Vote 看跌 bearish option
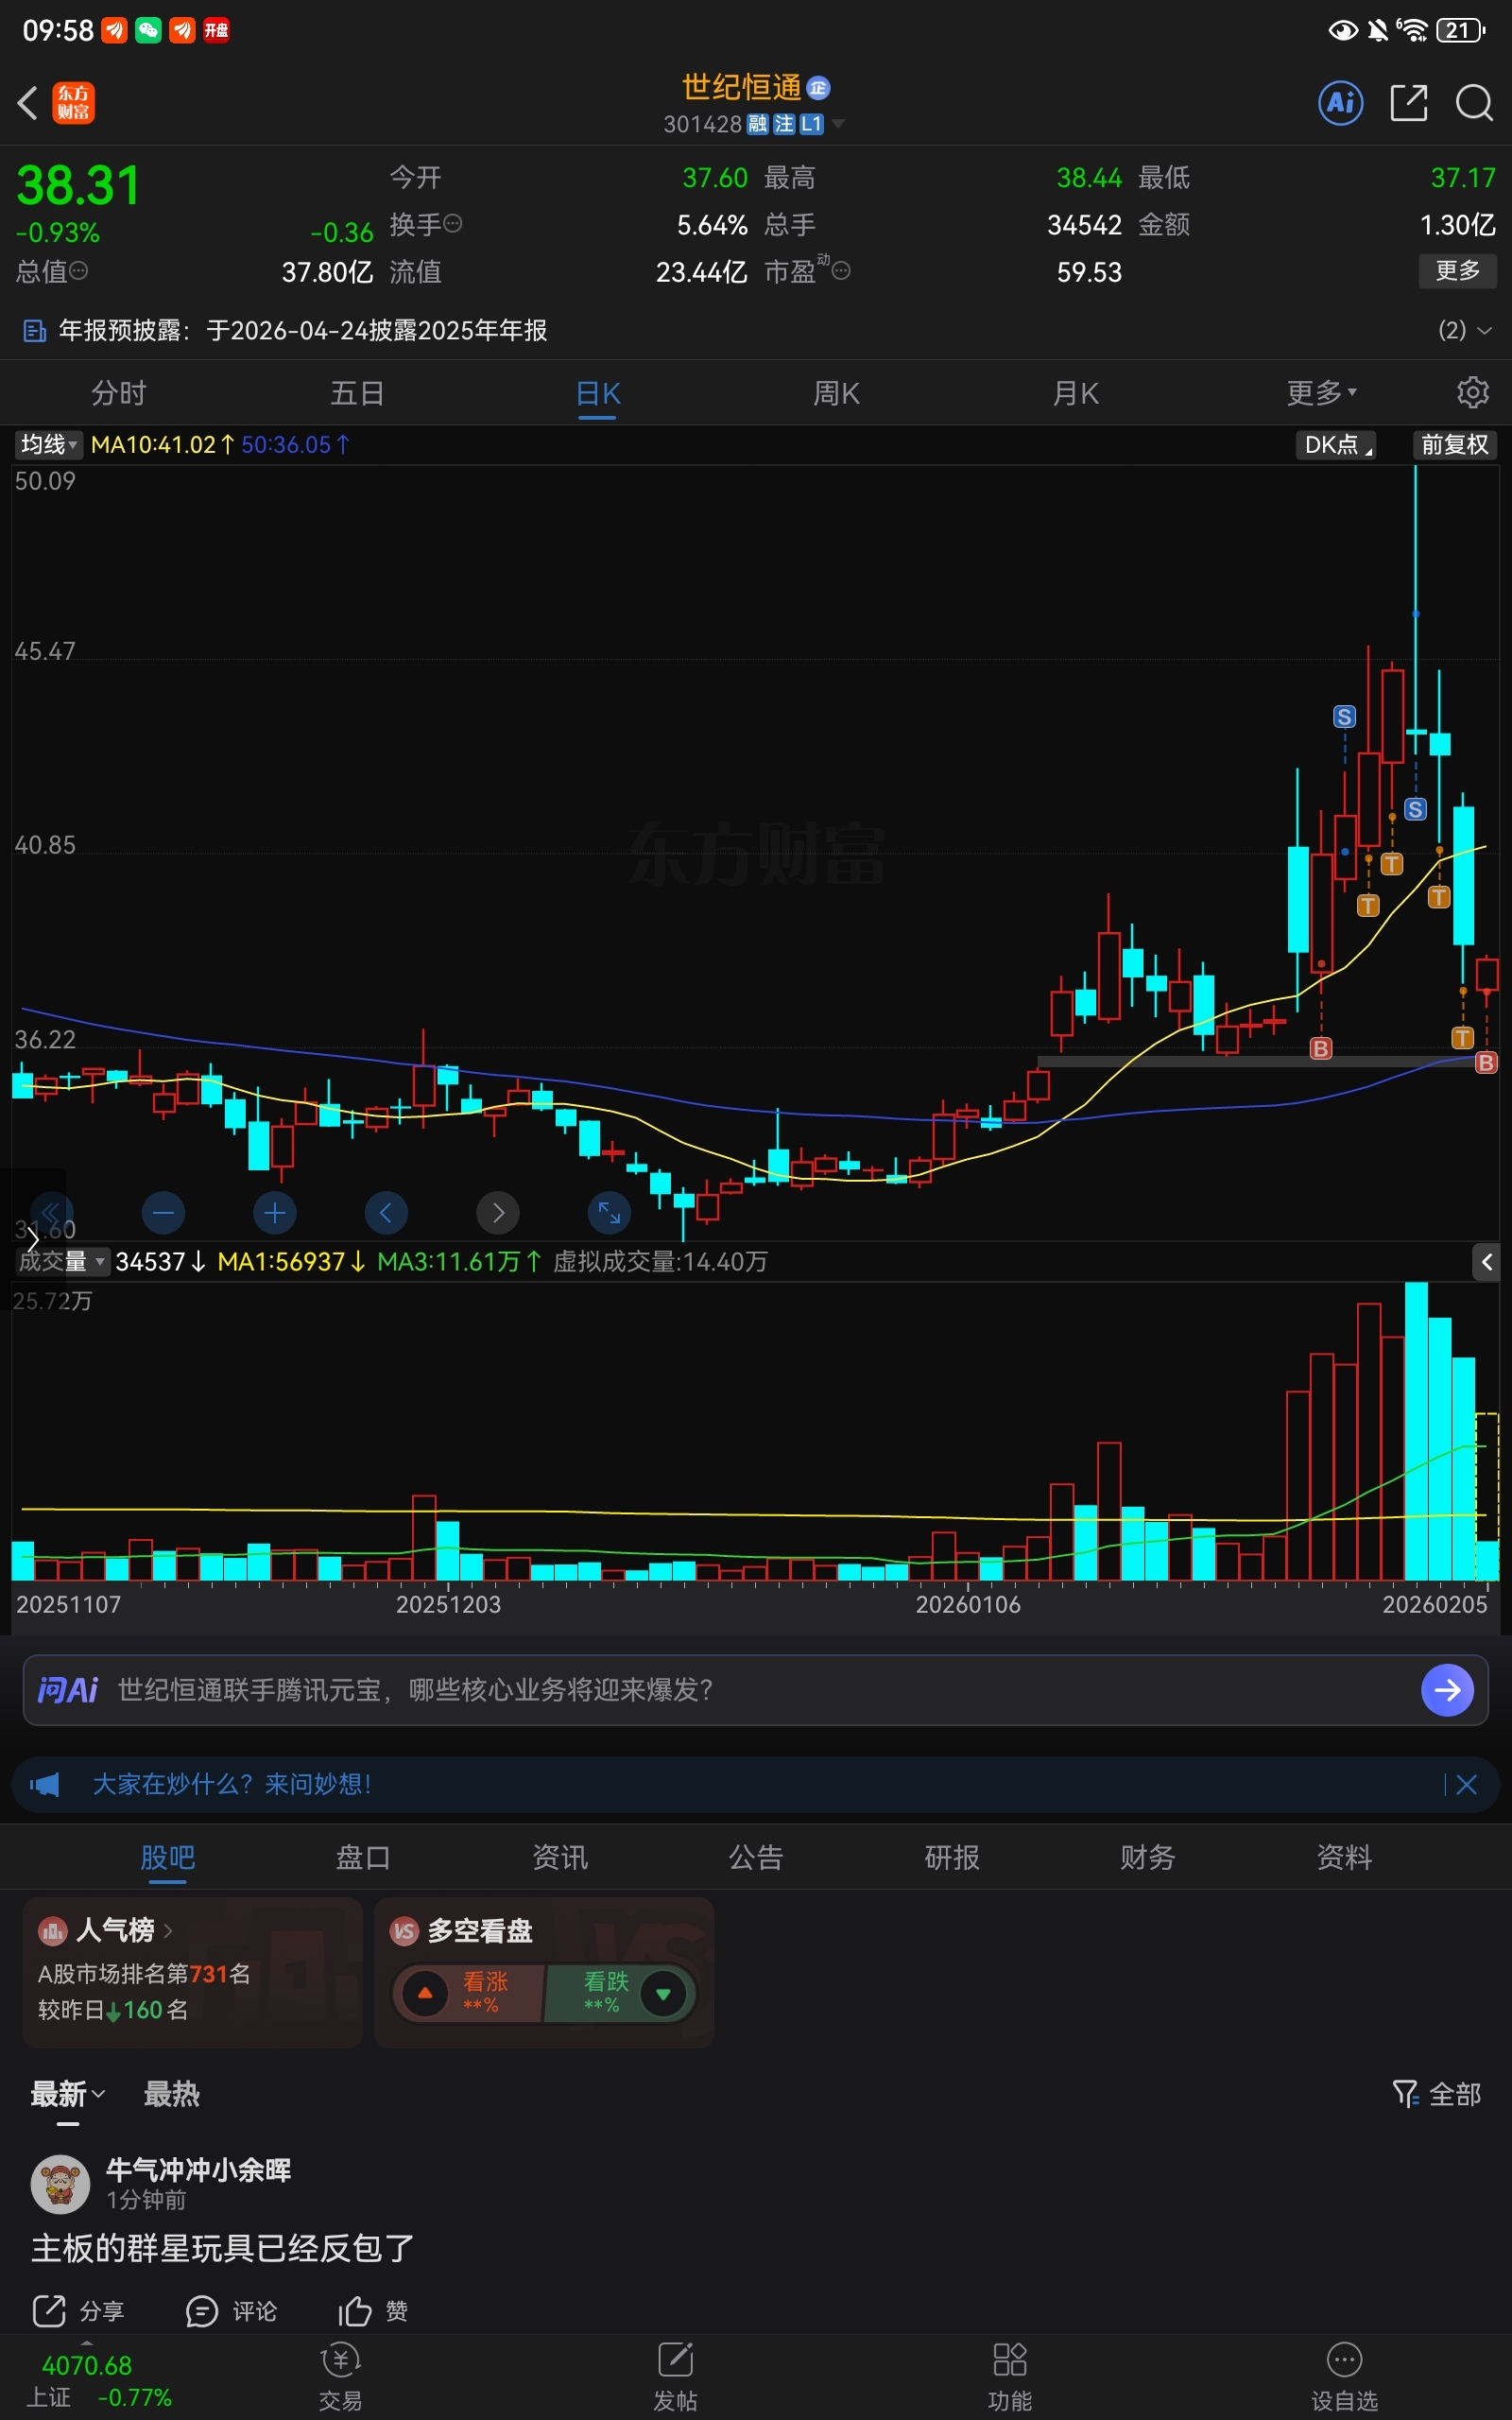 [620, 1993]
